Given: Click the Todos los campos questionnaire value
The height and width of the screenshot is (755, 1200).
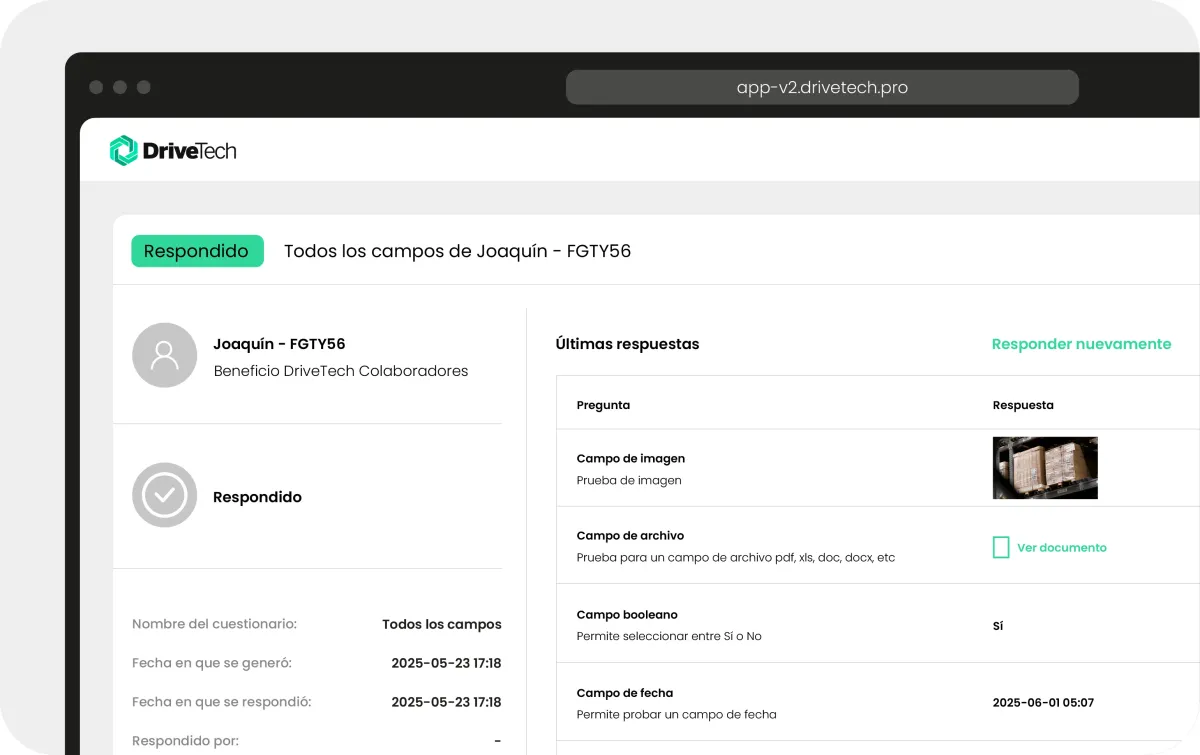Looking at the screenshot, I should point(442,624).
